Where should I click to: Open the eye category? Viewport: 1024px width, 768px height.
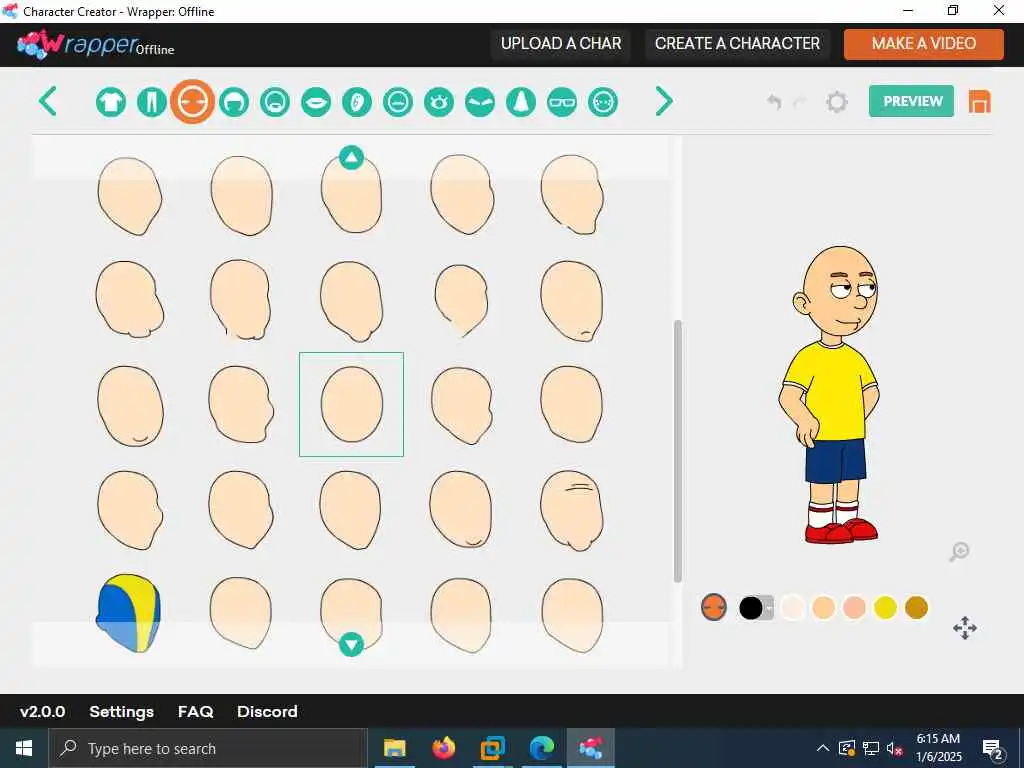pyautogui.click(x=439, y=103)
